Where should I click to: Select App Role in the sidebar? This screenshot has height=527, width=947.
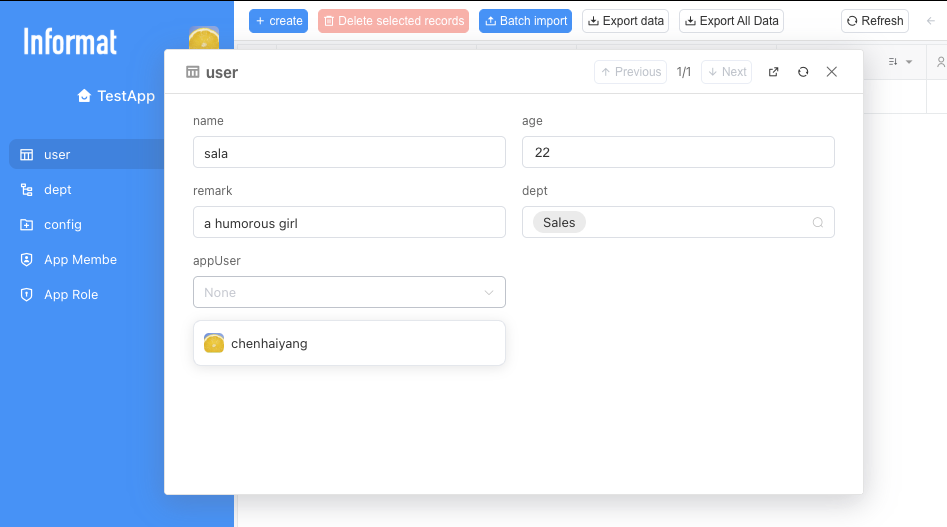(70, 295)
